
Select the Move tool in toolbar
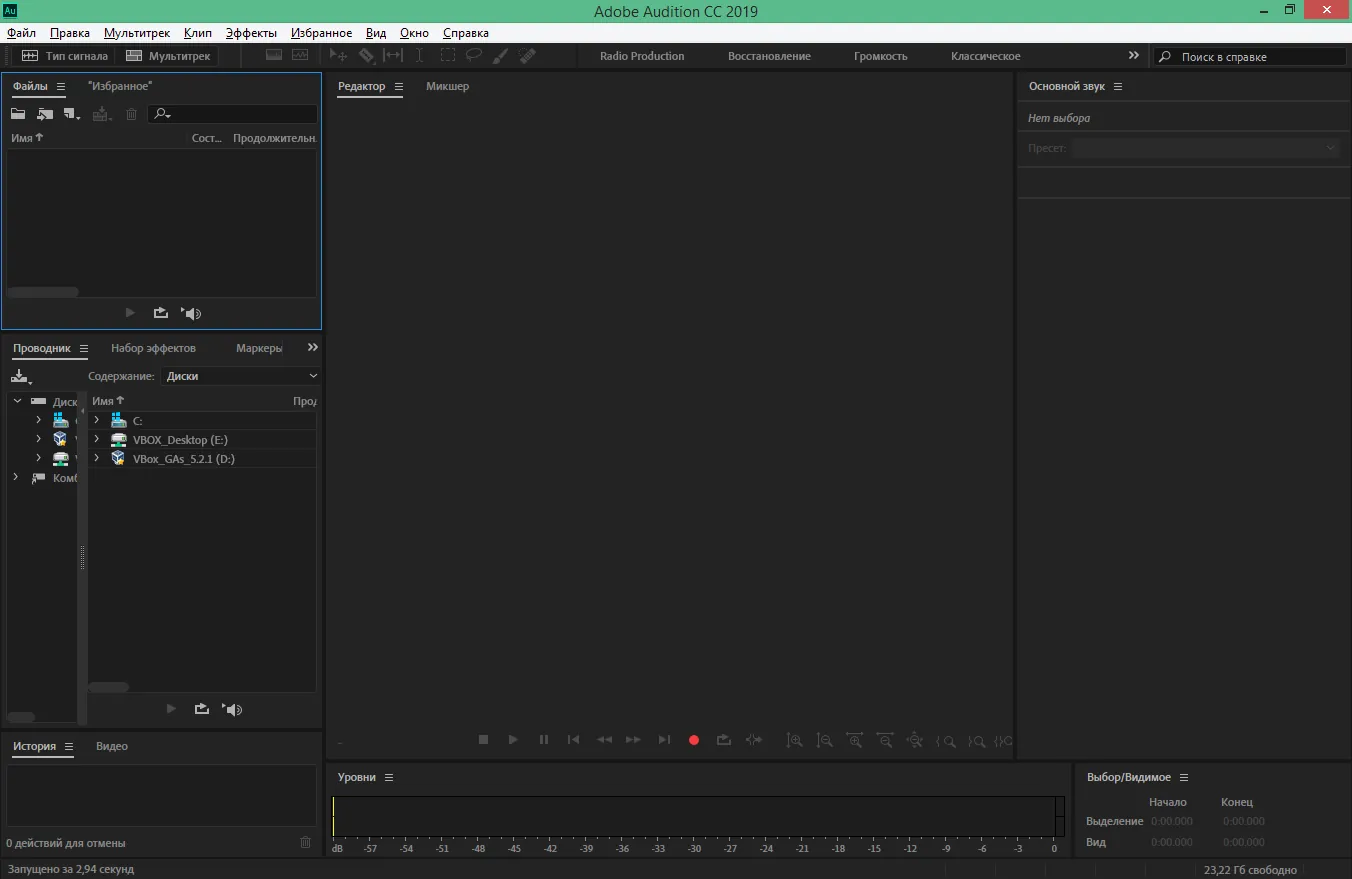339,56
